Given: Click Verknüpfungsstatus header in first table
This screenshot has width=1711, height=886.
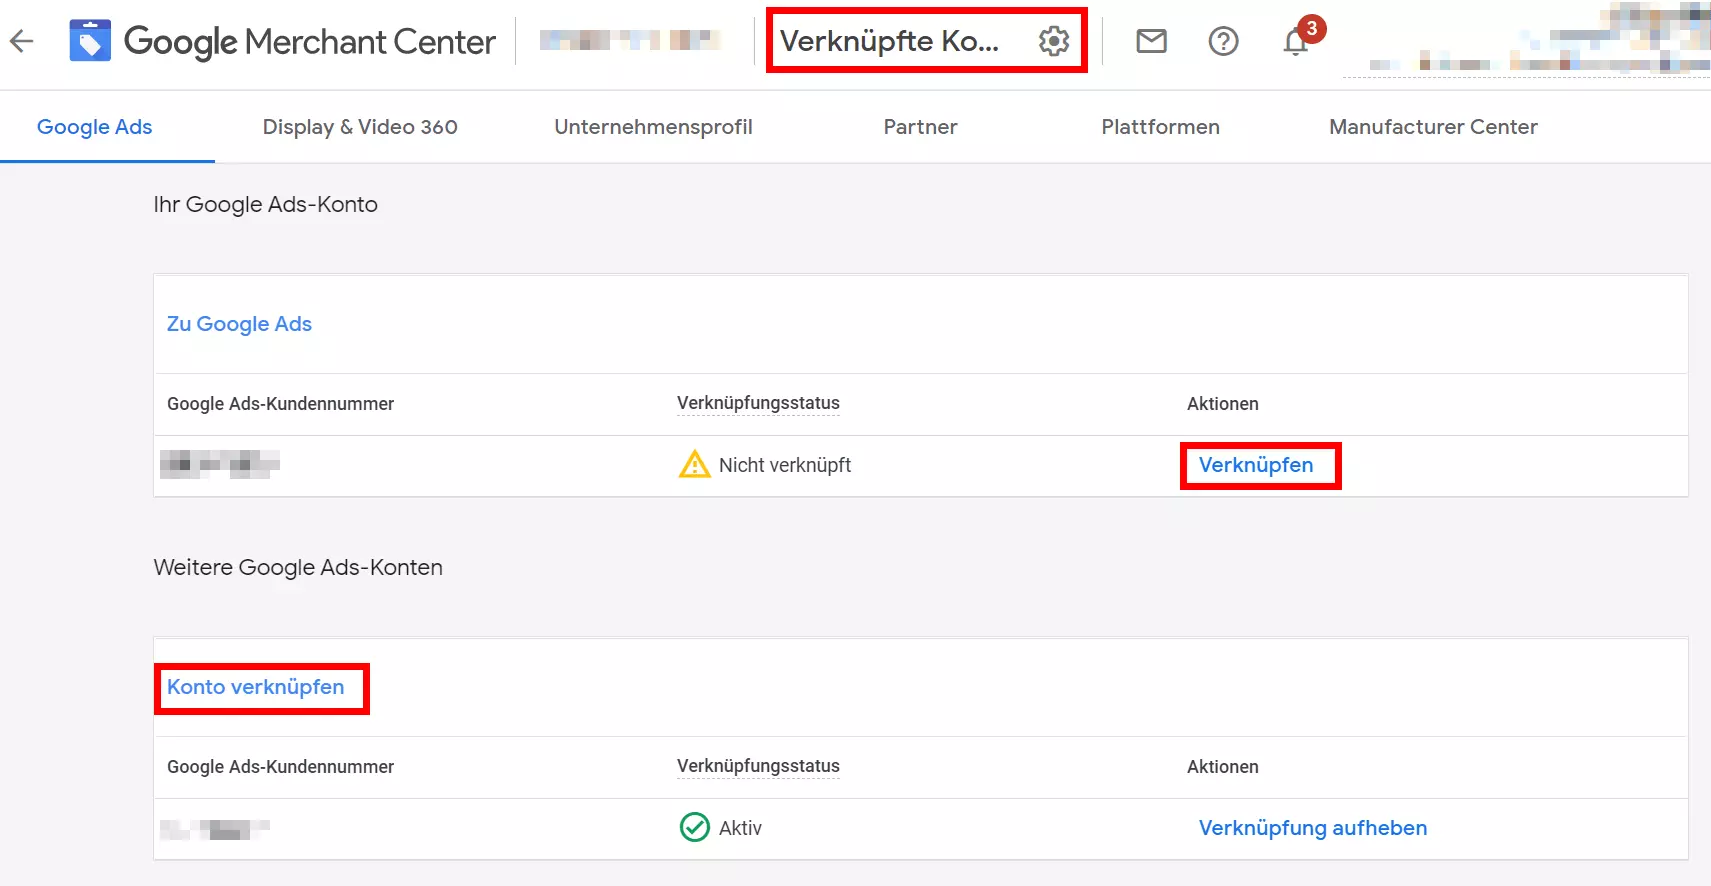Looking at the screenshot, I should (x=758, y=403).
